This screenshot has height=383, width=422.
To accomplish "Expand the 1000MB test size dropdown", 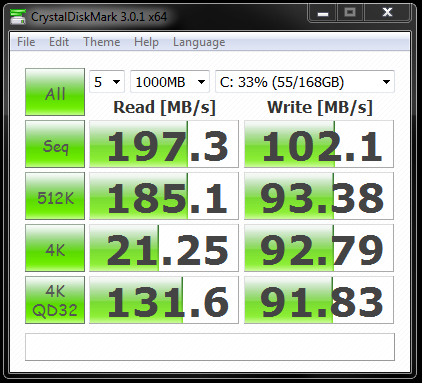I will point(170,82).
